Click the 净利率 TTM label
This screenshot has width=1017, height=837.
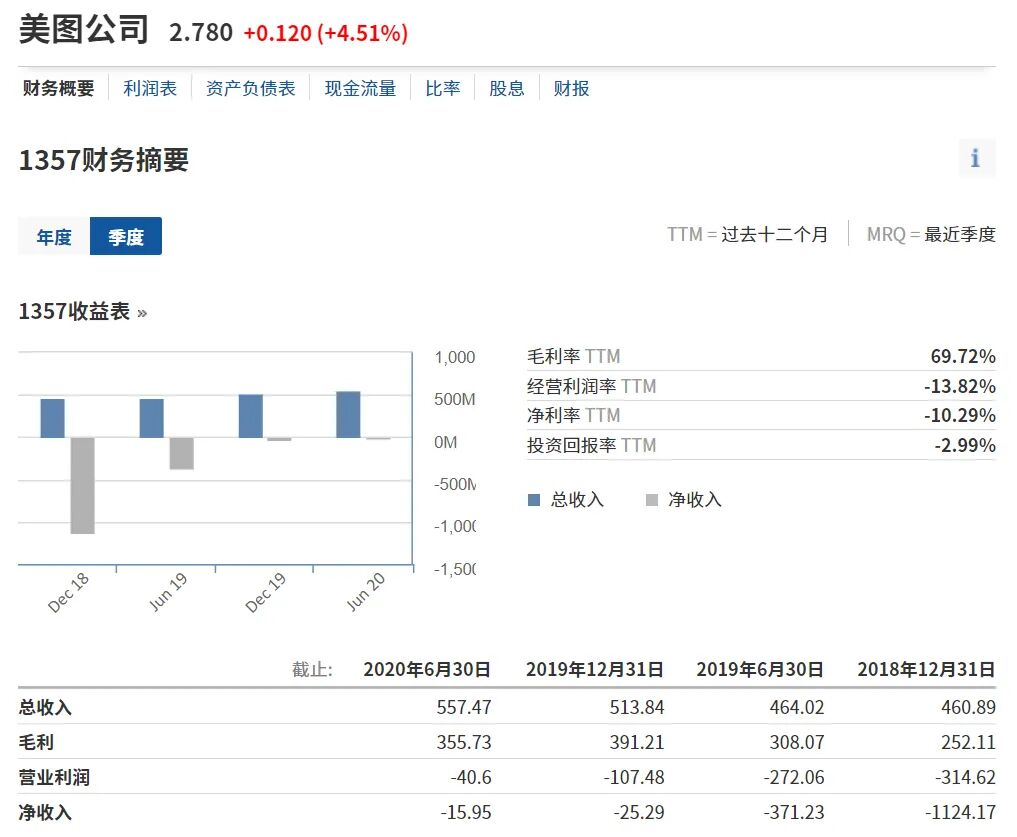click(573, 415)
